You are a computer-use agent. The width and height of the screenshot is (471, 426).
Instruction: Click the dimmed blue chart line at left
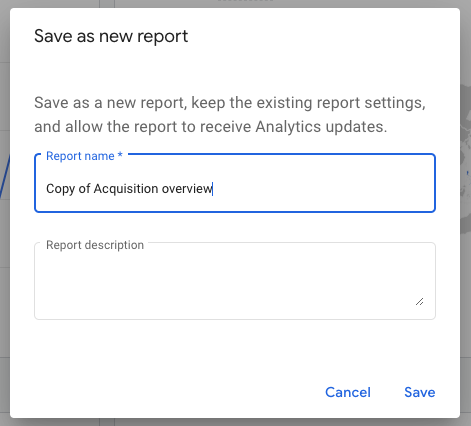pyautogui.click(x=4, y=177)
